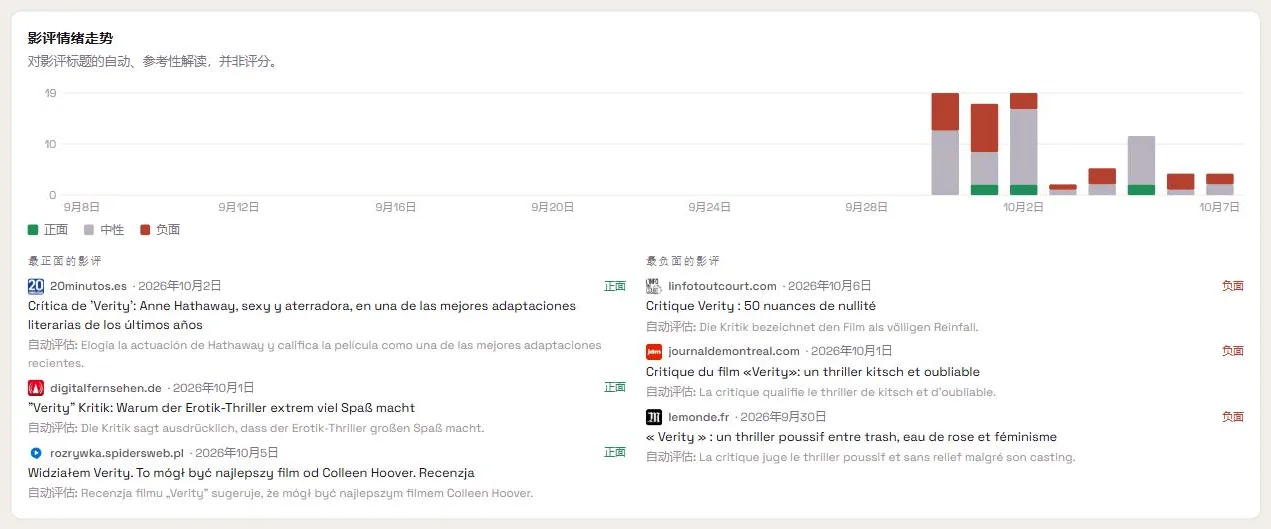Open Critique Verity : 50 nuances de nullité
The image size is (1271, 529).
pyautogui.click(x=761, y=306)
